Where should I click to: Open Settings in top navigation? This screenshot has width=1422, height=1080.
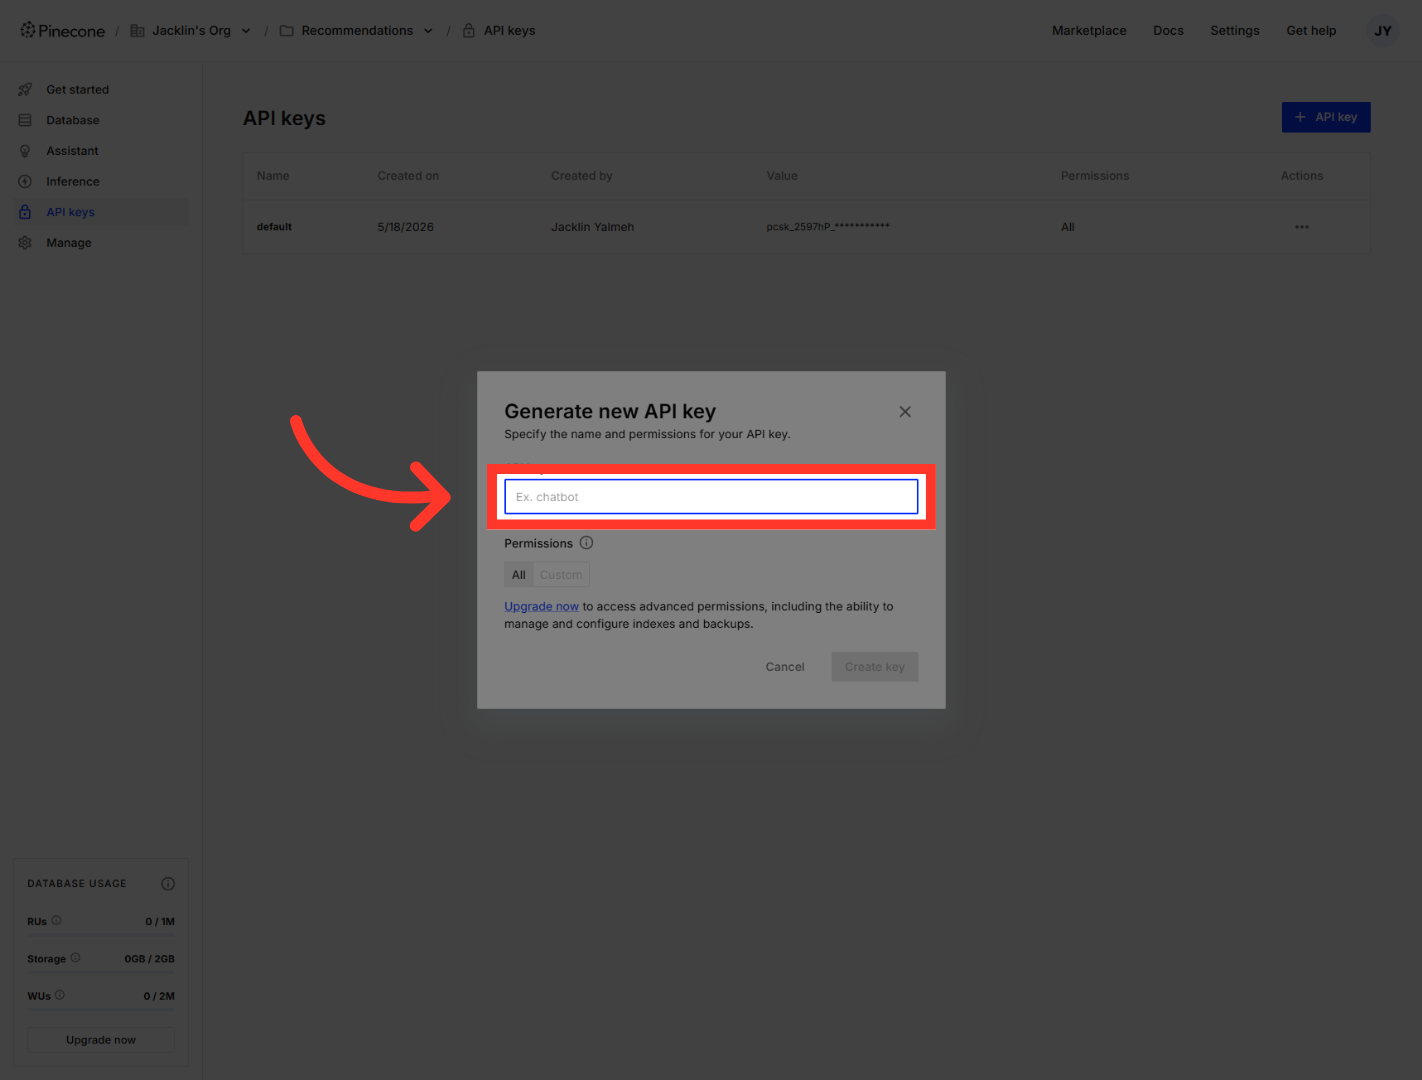(x=1235, y=31)
